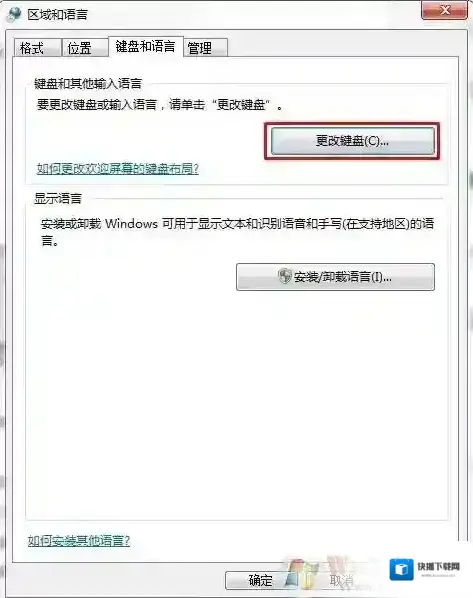Click the 快推下载网 watermark text
Viewport: 473px width, 598px height.
click(x=438, y=566)
